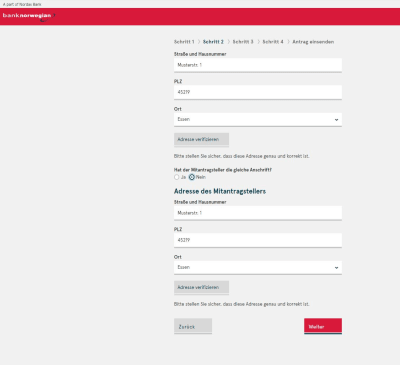Viewport: 400px width, 365px height.
Task: Open Schritt 3 step
Action: click(x=243, y=42)
